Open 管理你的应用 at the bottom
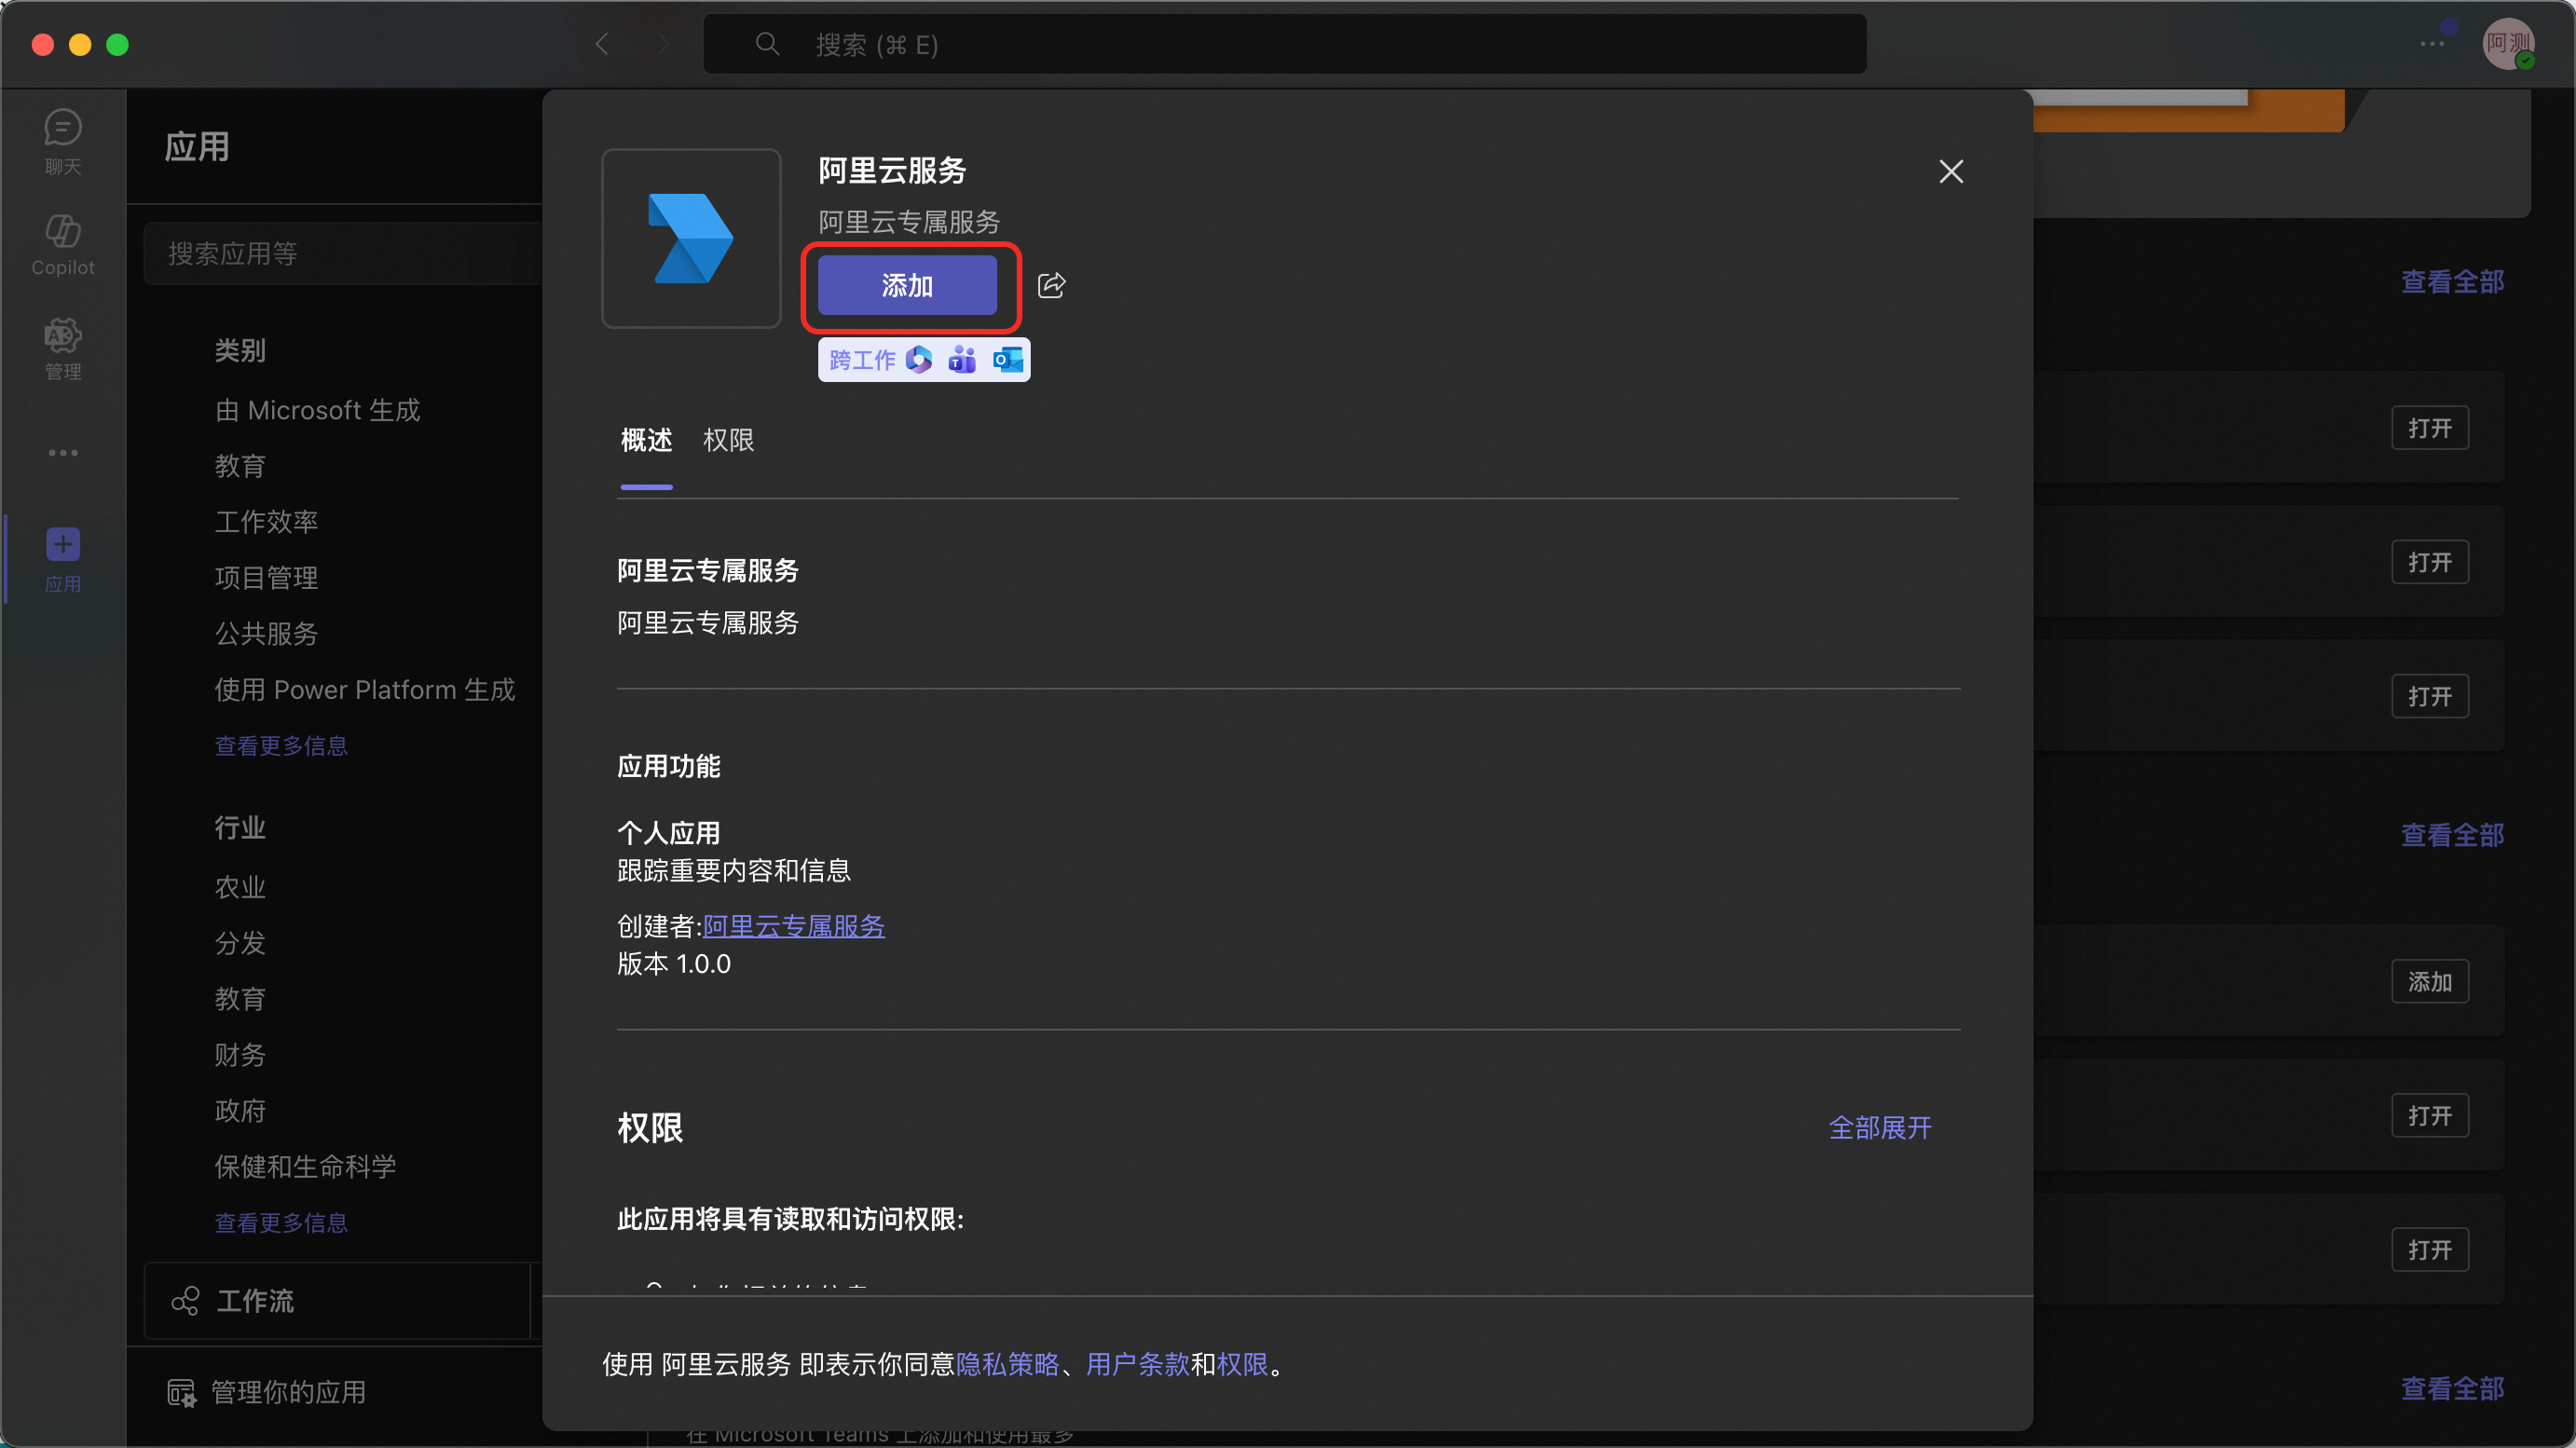Image resolution: width=2576 pixels, height=1448 pixels. click(x=288, y=1392)
